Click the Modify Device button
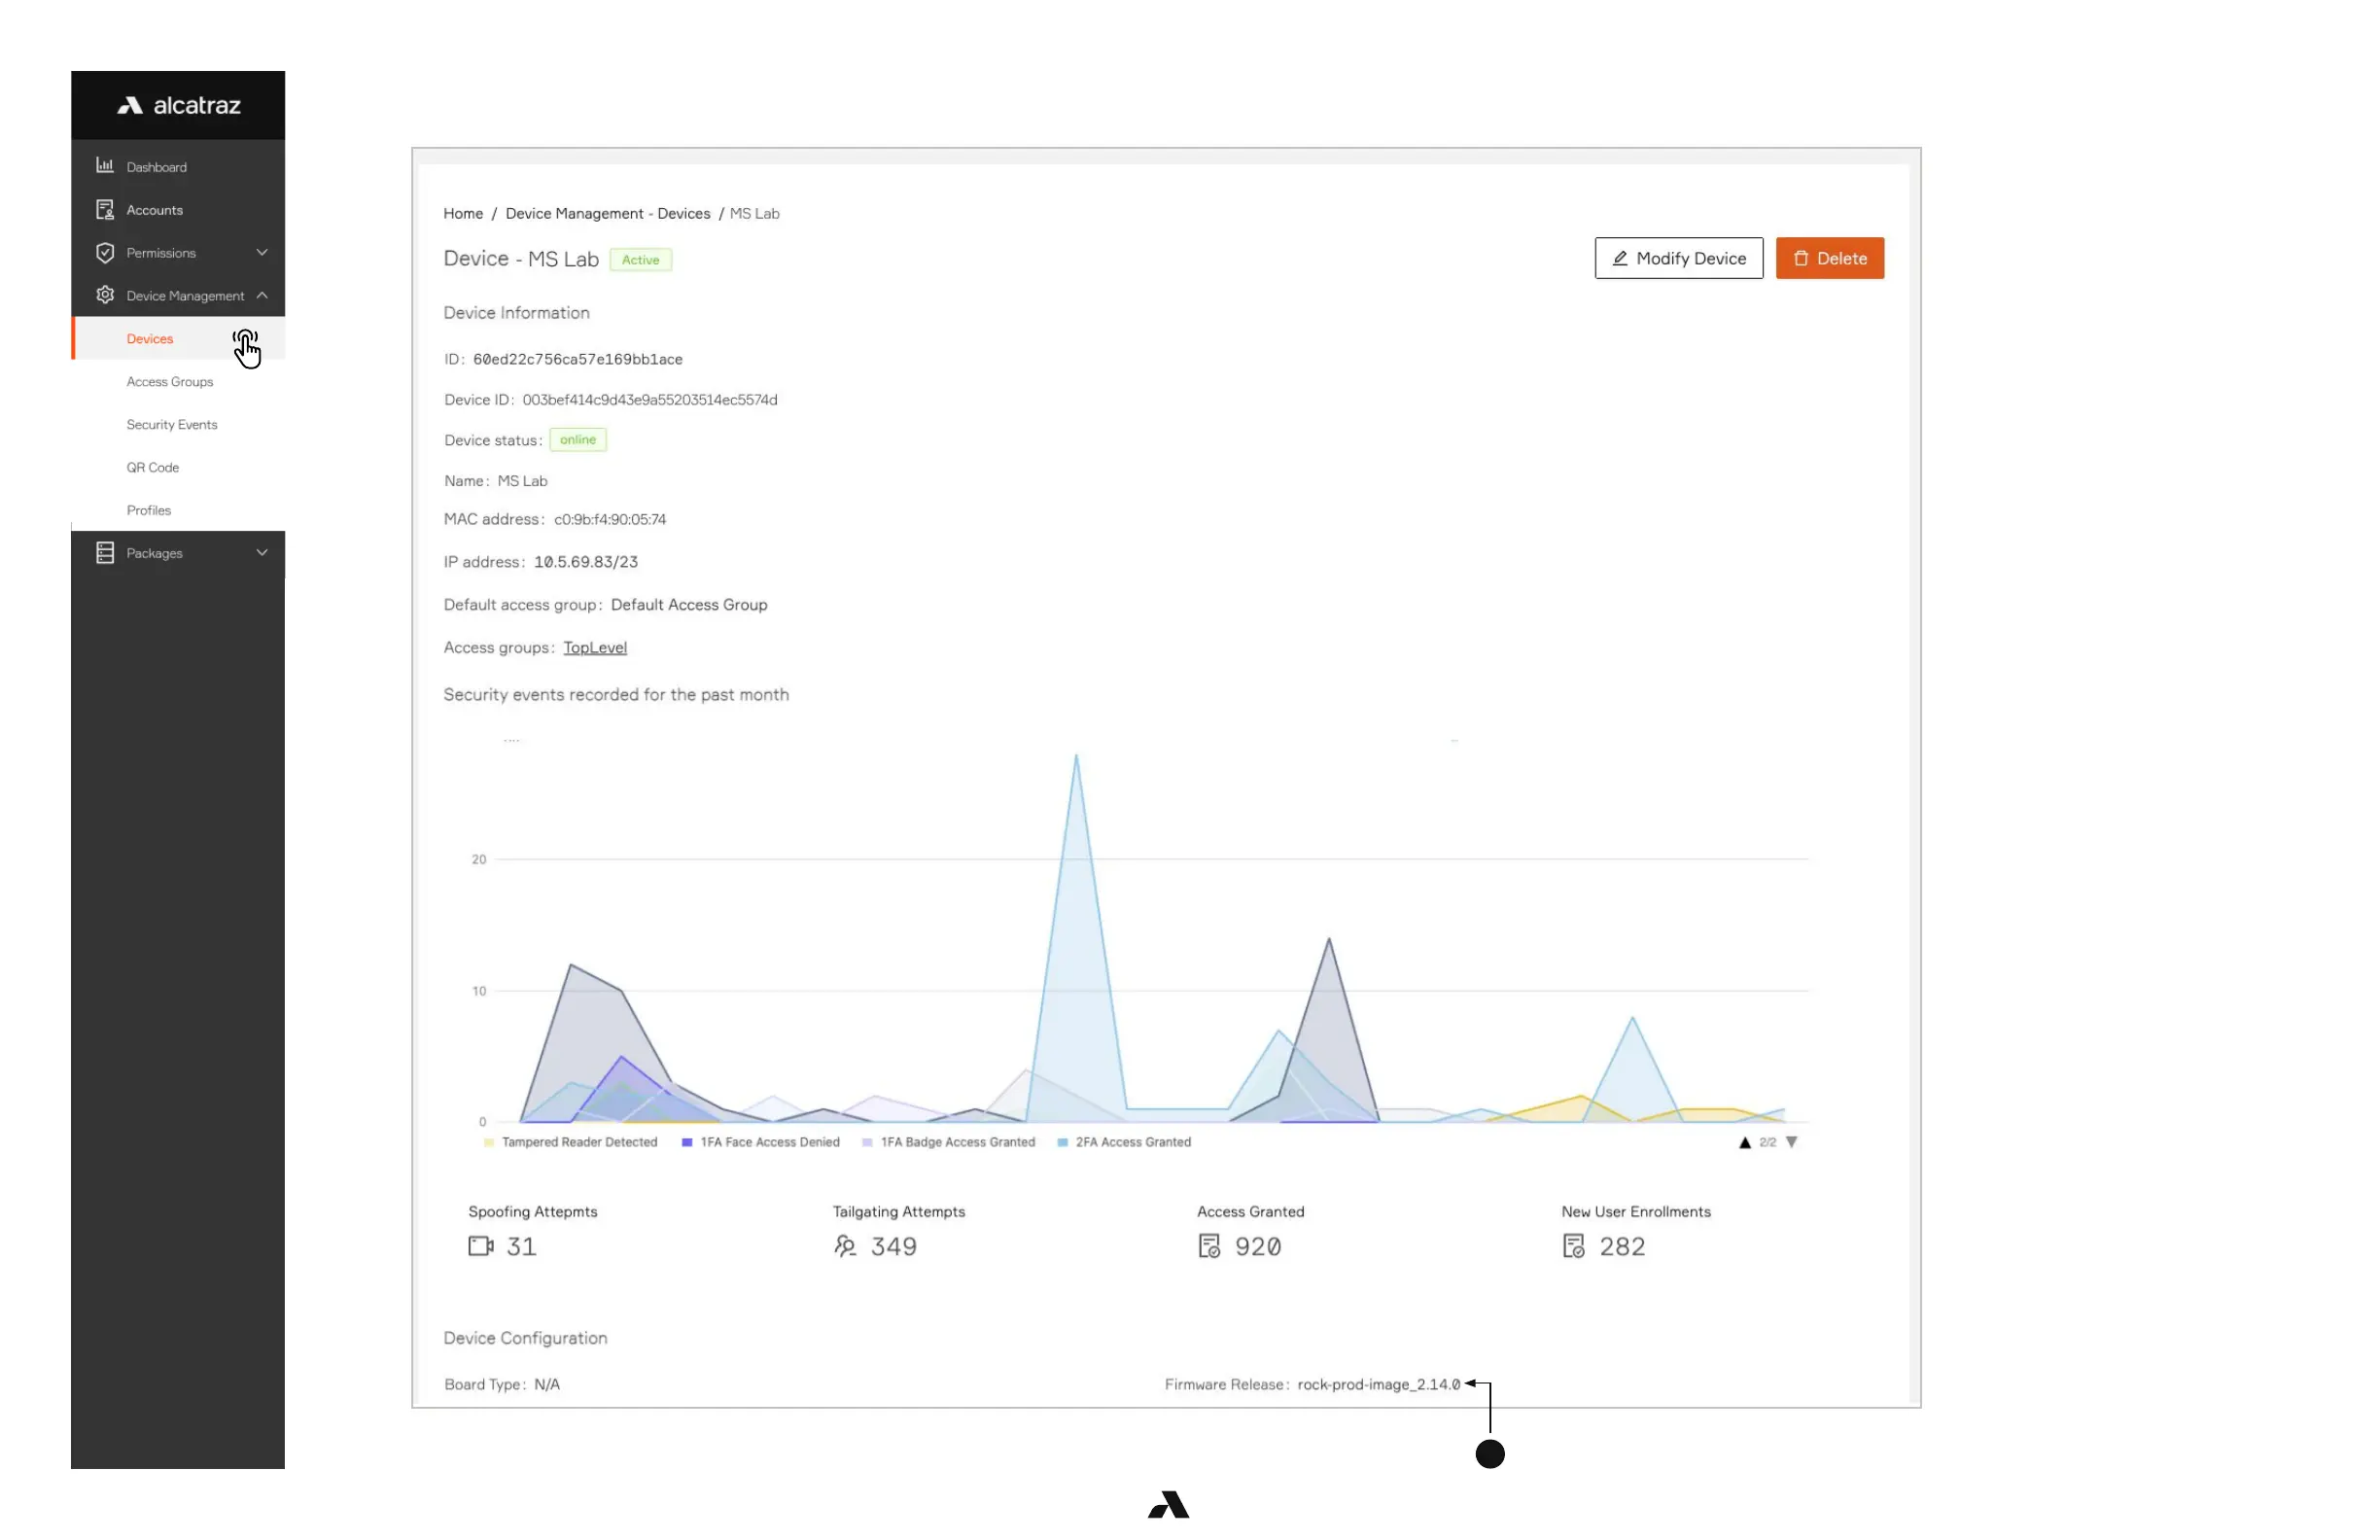The image size is (2380, 1540). 1678,258
